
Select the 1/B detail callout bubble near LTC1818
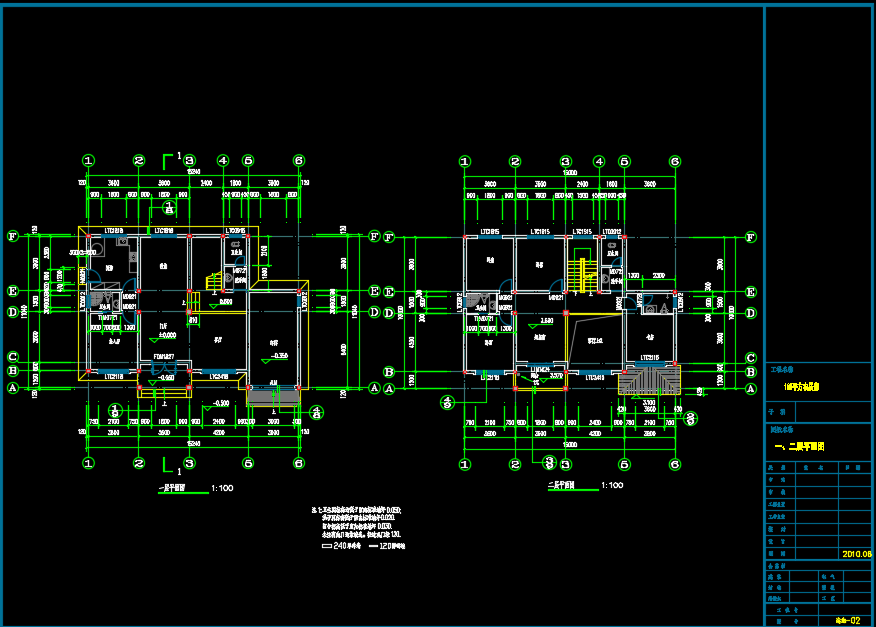tap(169, 208)
